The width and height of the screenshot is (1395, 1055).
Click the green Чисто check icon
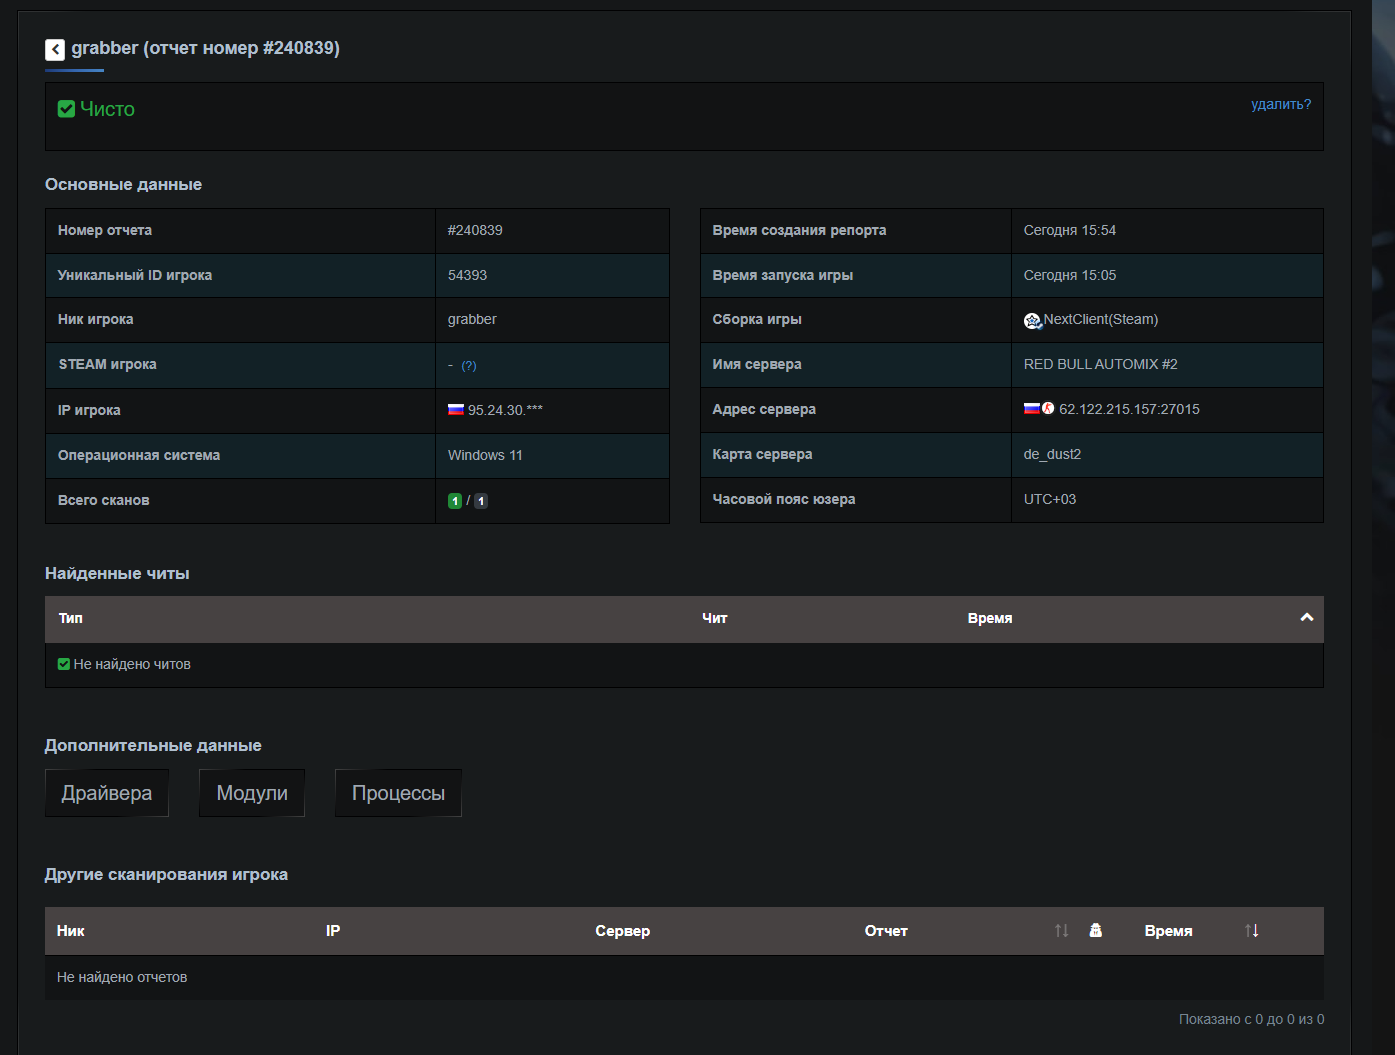point(66,109)
